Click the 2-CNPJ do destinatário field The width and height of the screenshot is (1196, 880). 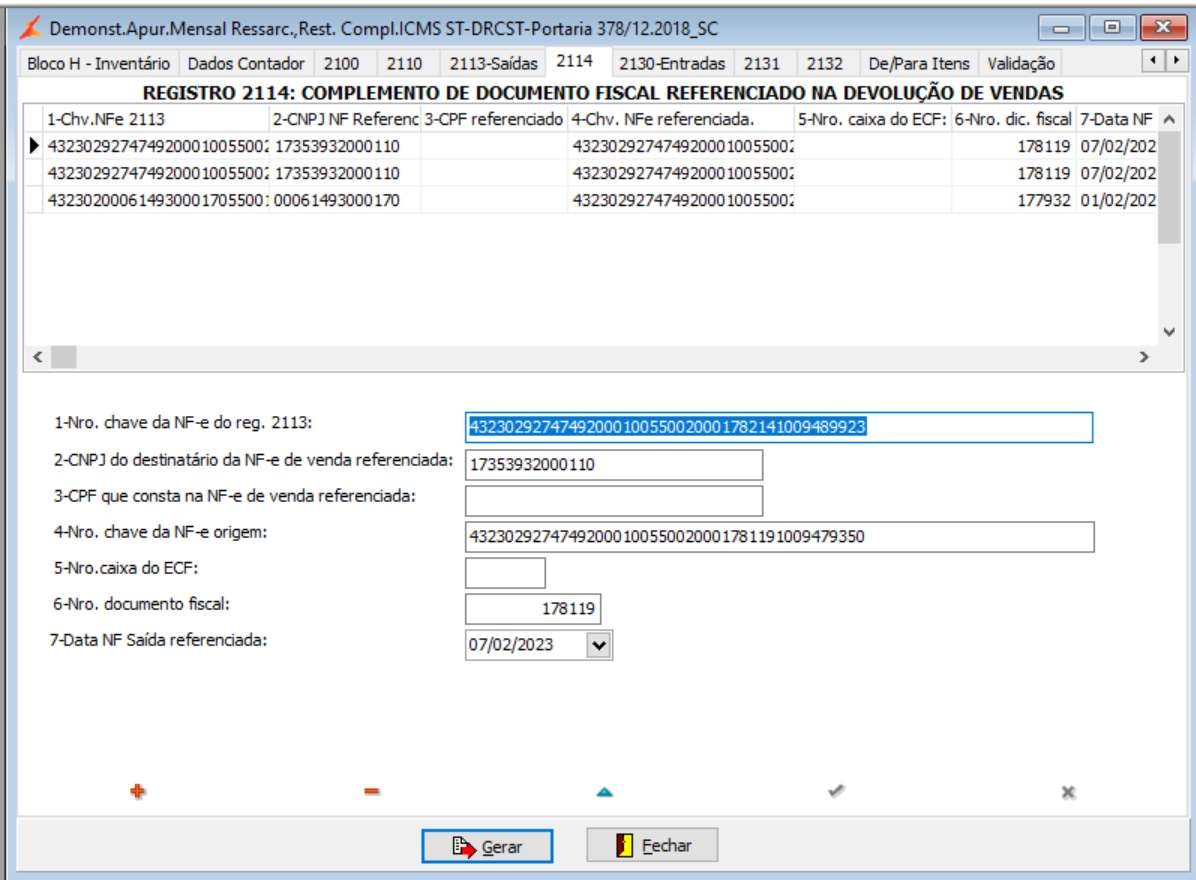614,464
